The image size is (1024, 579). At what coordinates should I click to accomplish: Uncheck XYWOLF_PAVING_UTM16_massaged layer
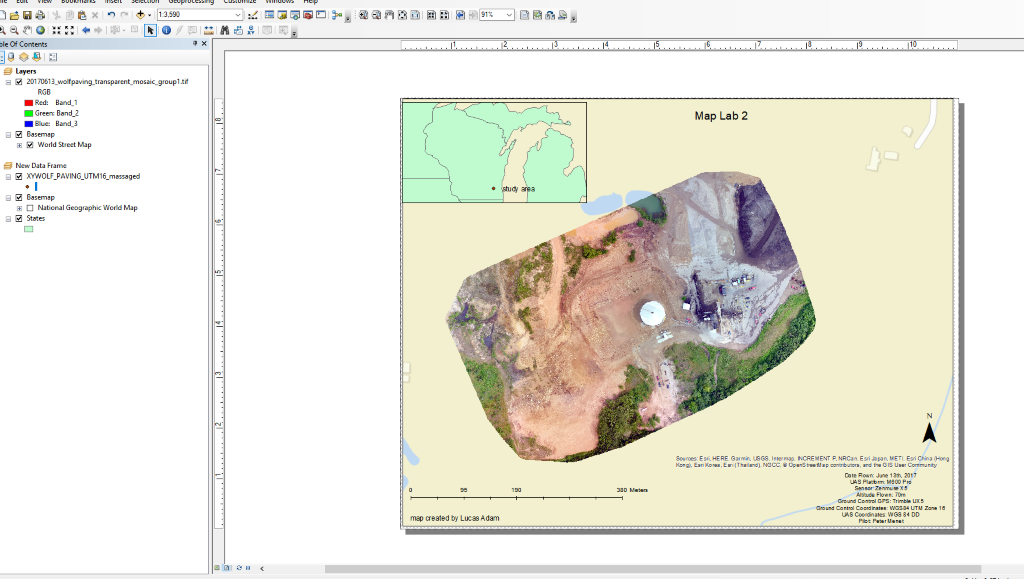point(19,176)
